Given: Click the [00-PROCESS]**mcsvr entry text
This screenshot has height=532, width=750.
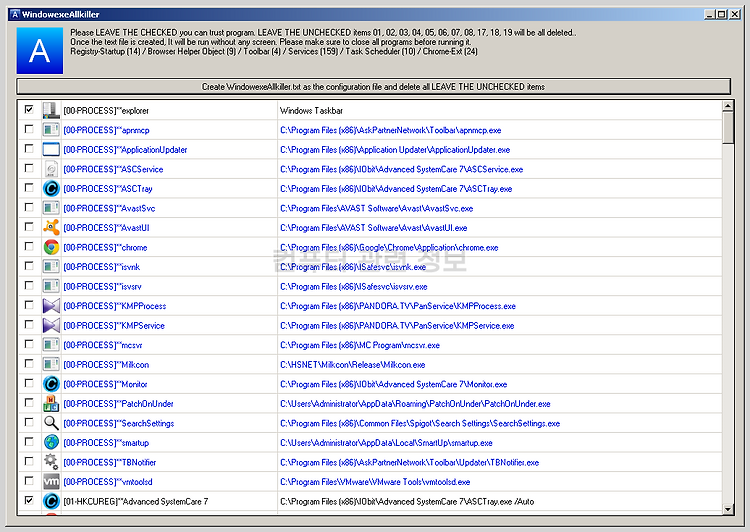Looking at the screenshot, I should pos(102,345).
